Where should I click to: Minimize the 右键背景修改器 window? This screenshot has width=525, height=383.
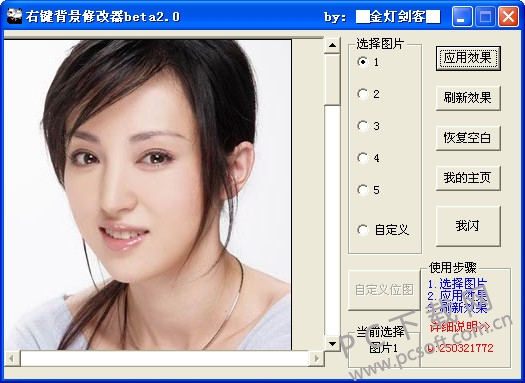[462, 16]
